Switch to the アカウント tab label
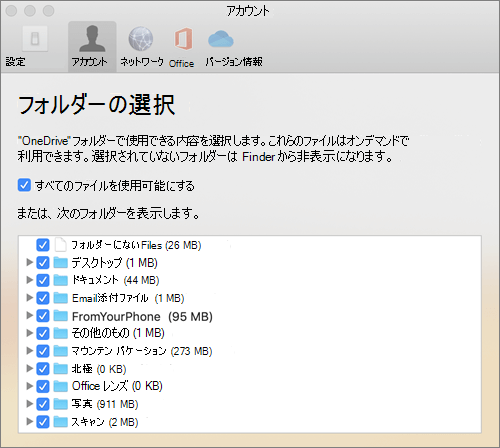 point(90,62)
